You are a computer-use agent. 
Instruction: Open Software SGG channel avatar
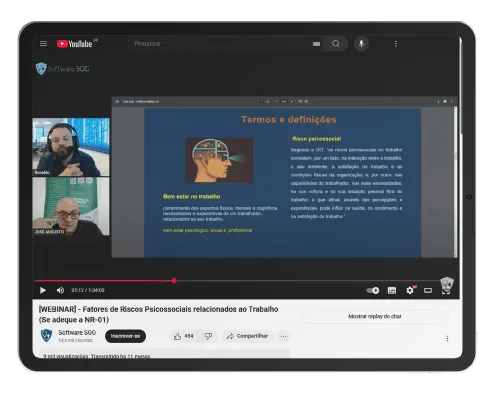(x=46, y=335)
